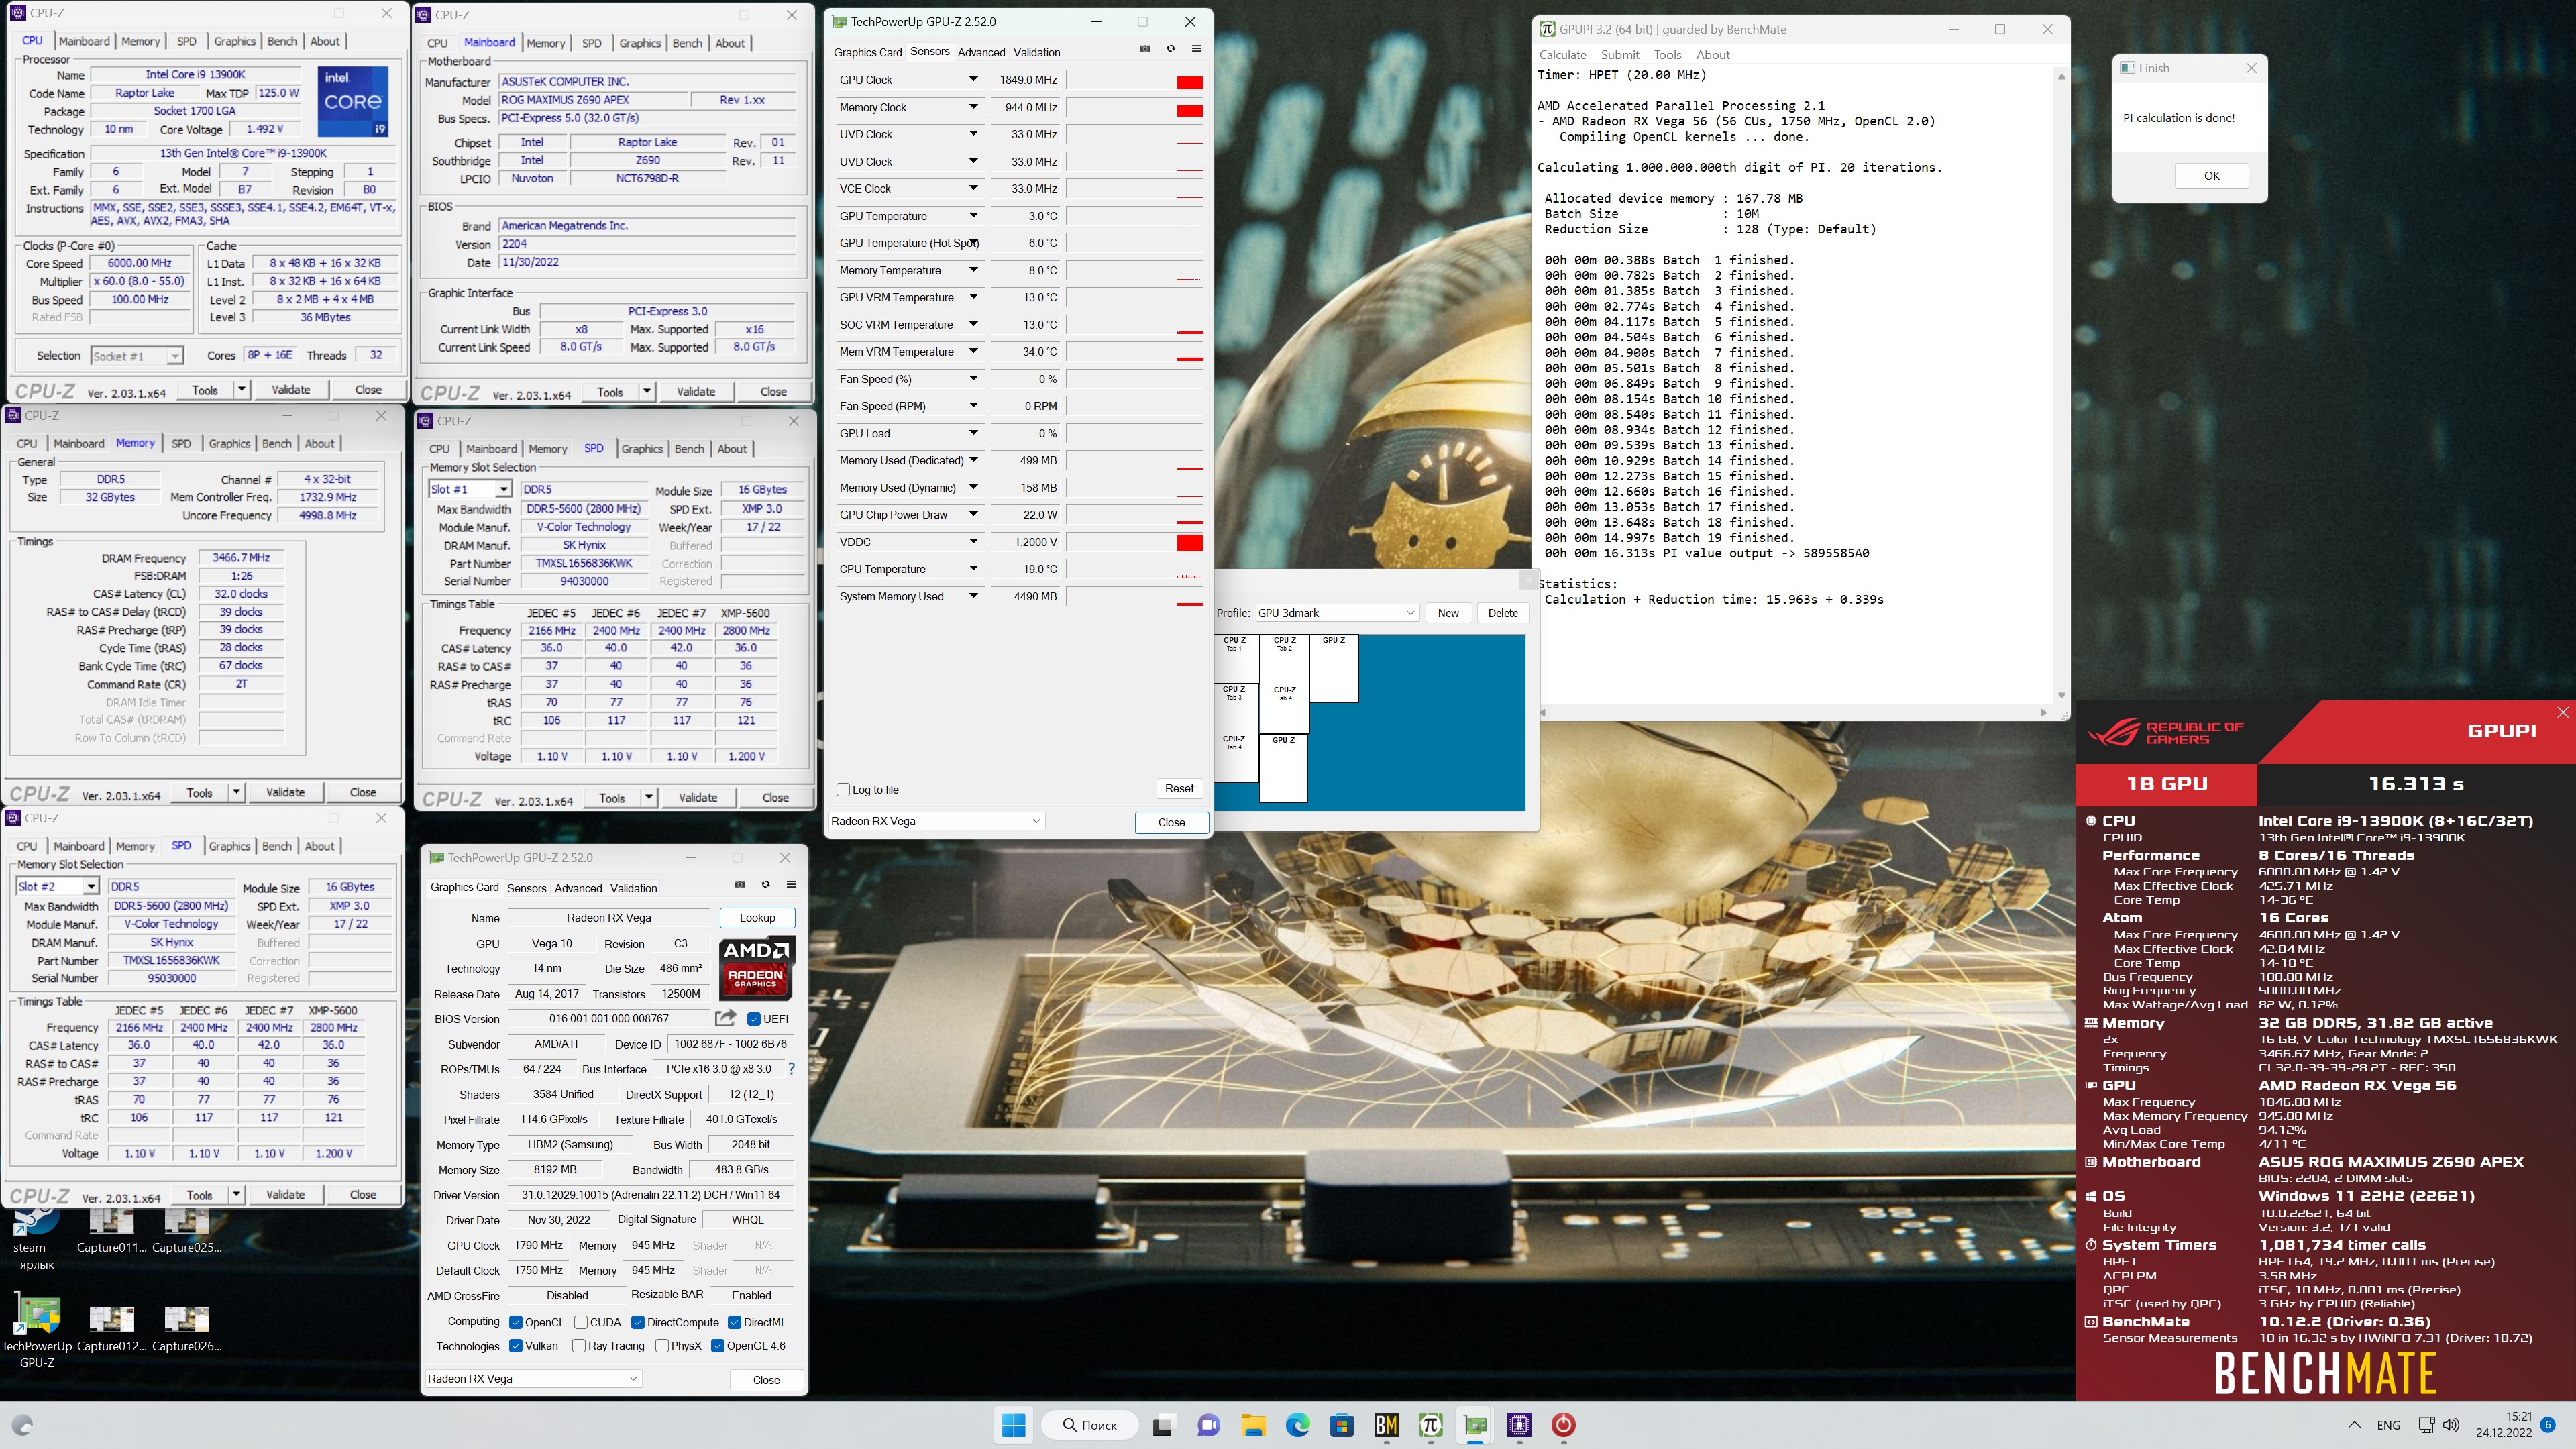Toggle the PhysX checkbox
2576x1449 pixels.
(x=662, y=1346)
